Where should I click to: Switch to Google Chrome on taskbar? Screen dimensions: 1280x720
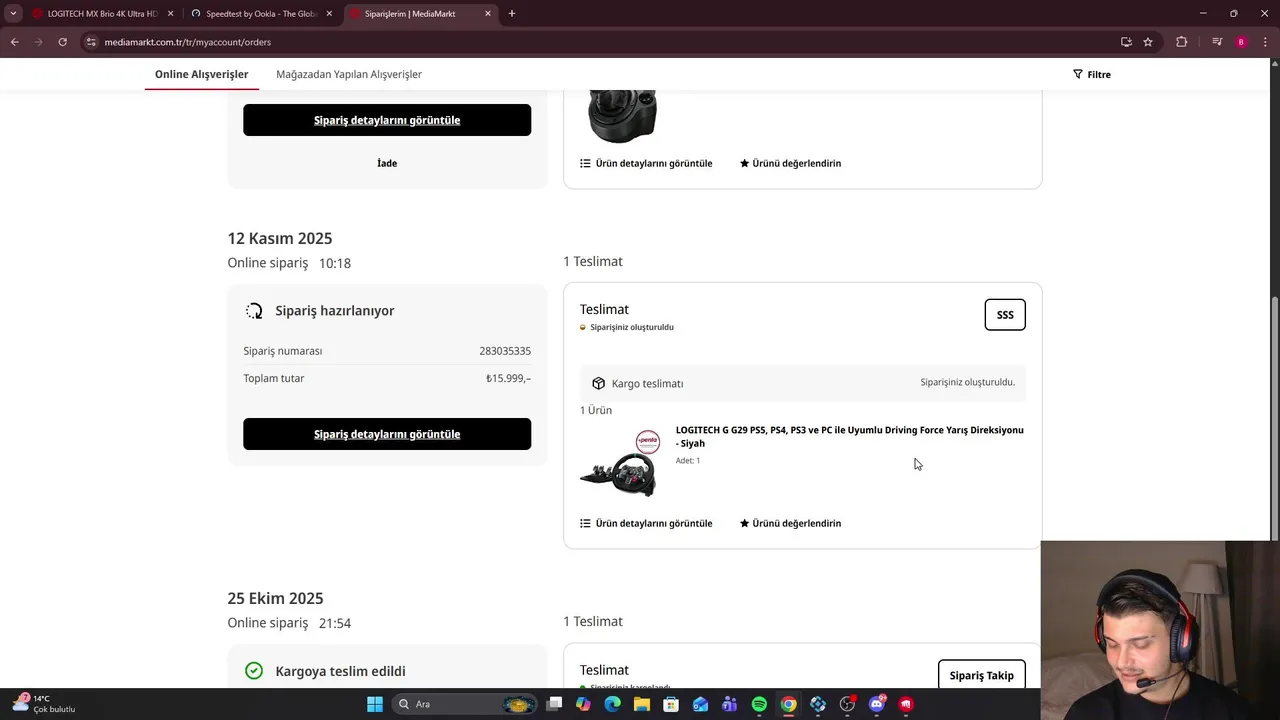[789, 704]
